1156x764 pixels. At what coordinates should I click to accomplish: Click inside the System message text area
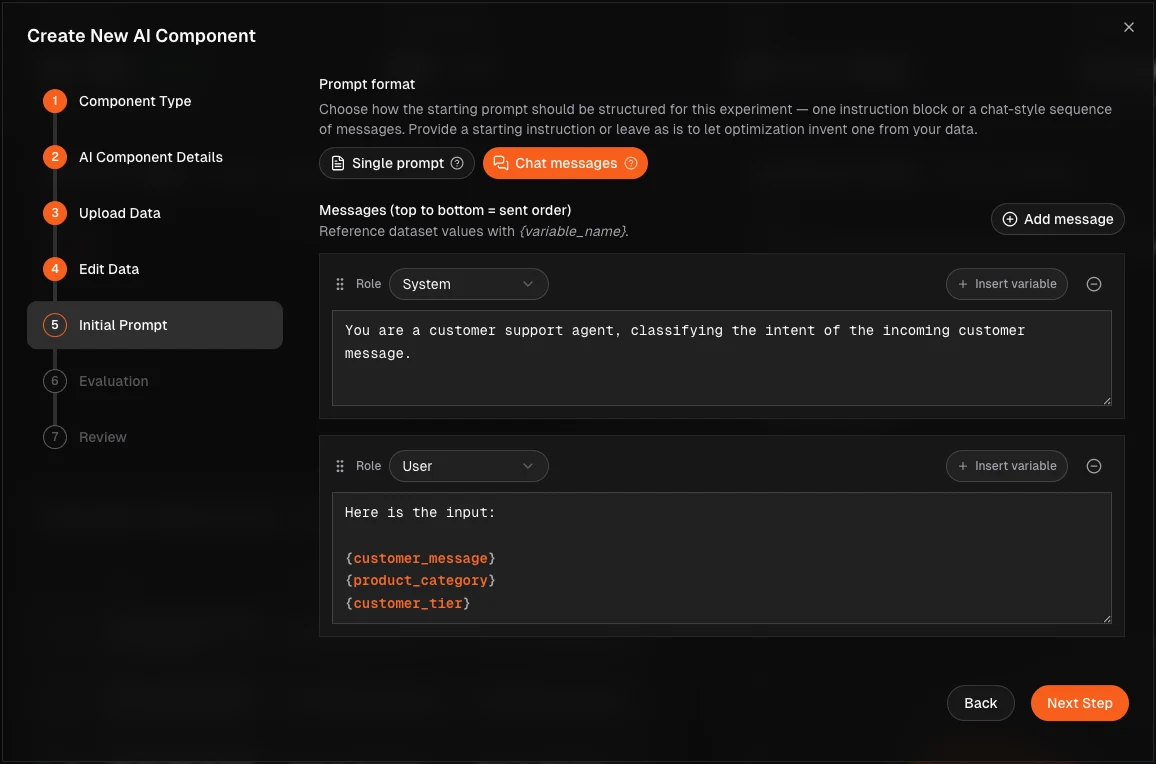(721, 358)
